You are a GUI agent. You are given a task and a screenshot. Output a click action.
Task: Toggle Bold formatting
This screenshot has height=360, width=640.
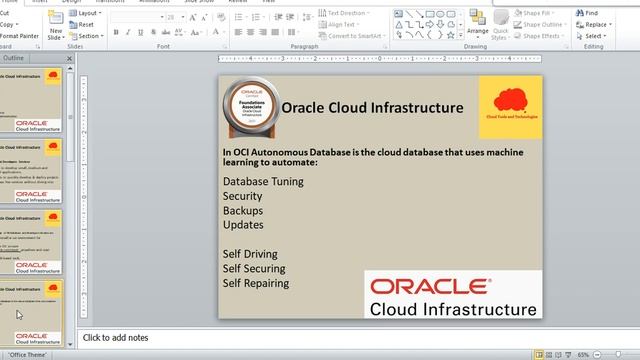point(116,32)
